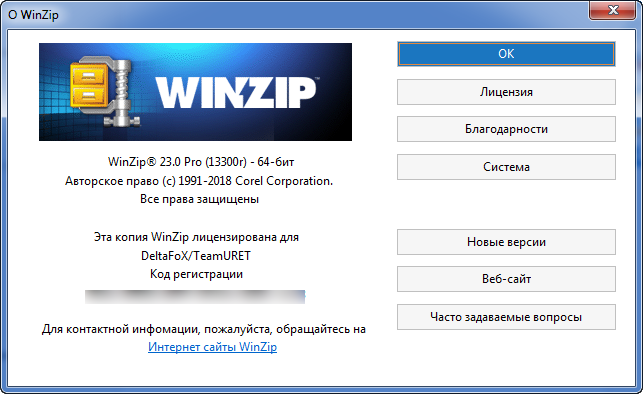The width and height of the screenshot is (643, 394).
Task: Show the Благодарности credits
Action: (x=506, y=129)
